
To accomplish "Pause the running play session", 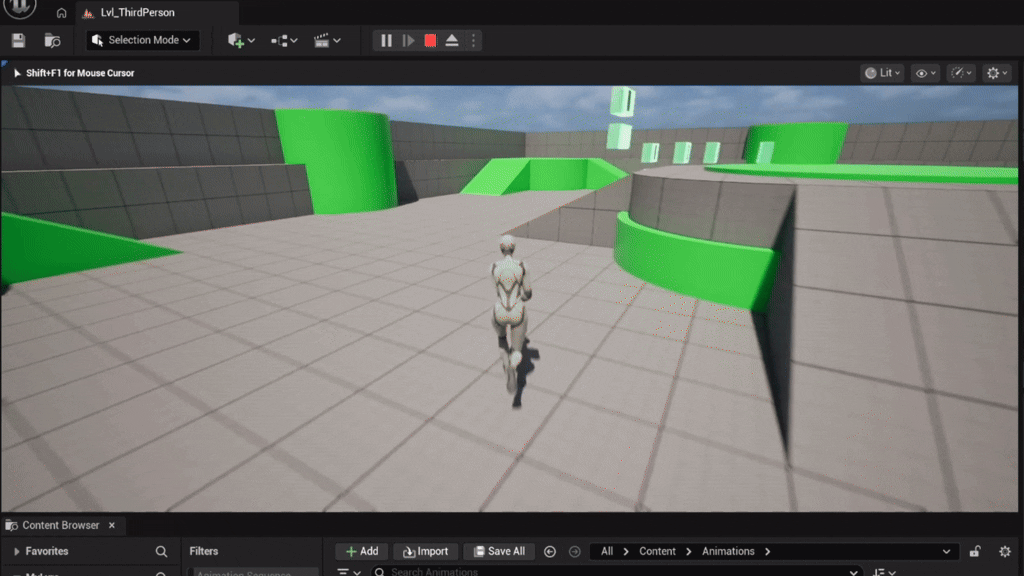I will (x=386, y=40).
